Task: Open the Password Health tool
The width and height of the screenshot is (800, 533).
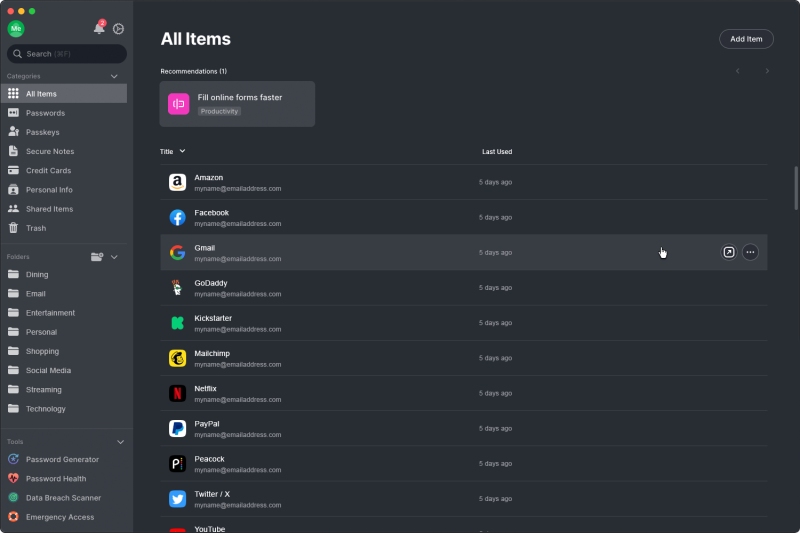Action: coord(64,478)
